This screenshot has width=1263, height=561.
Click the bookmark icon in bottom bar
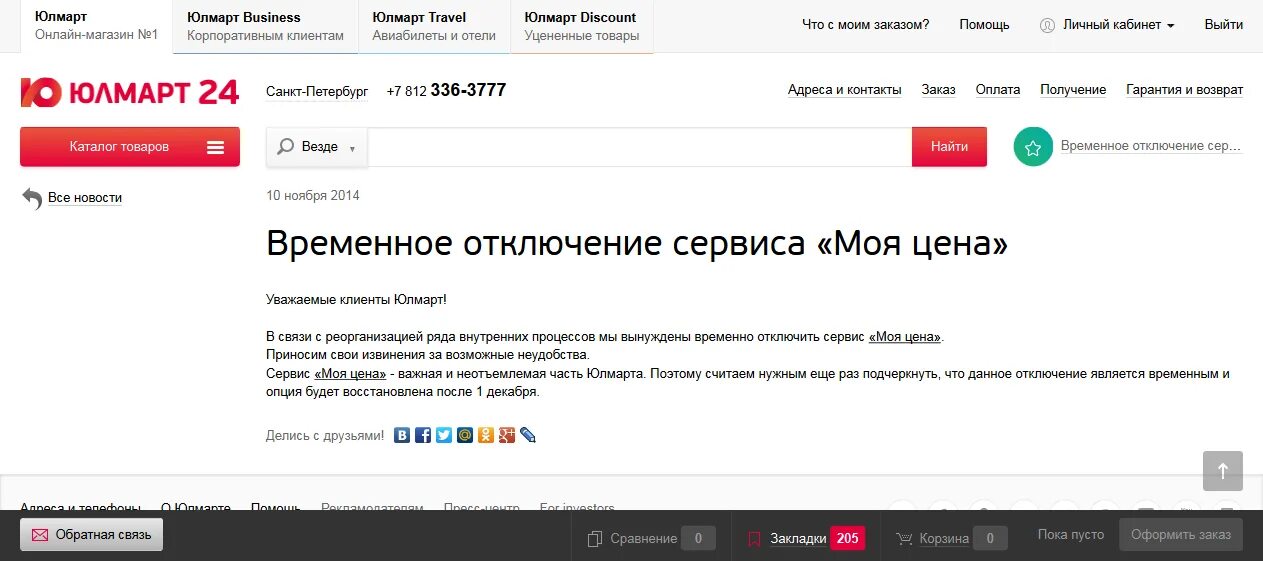click(755, 539)
